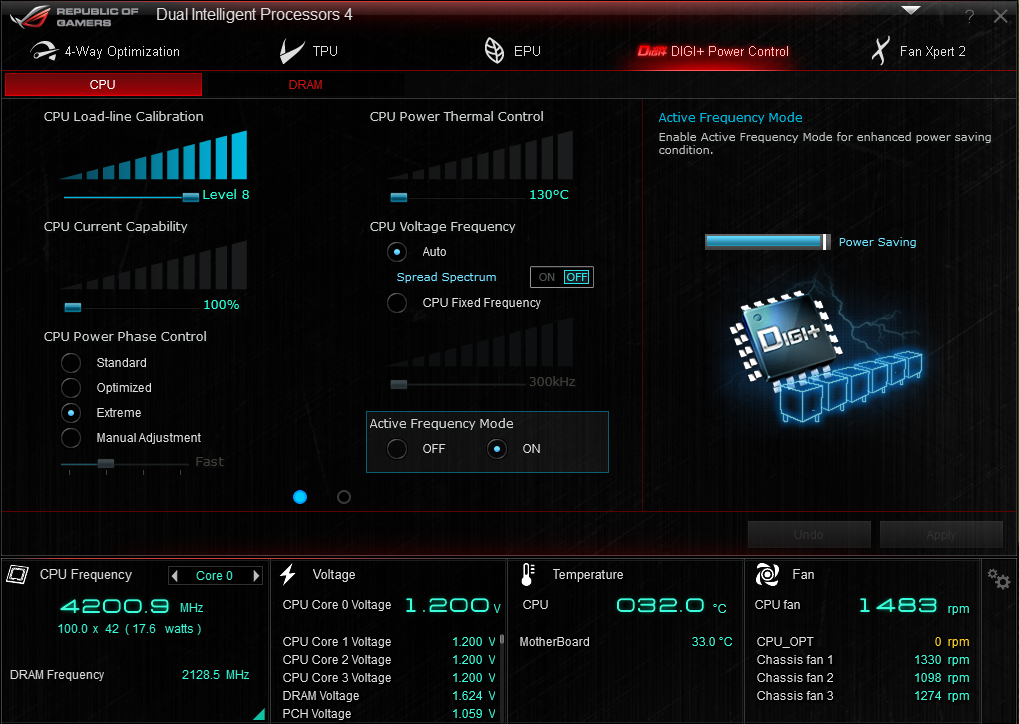Click the TPU wing icon
1019x724 pixels.
pos(291,51)
